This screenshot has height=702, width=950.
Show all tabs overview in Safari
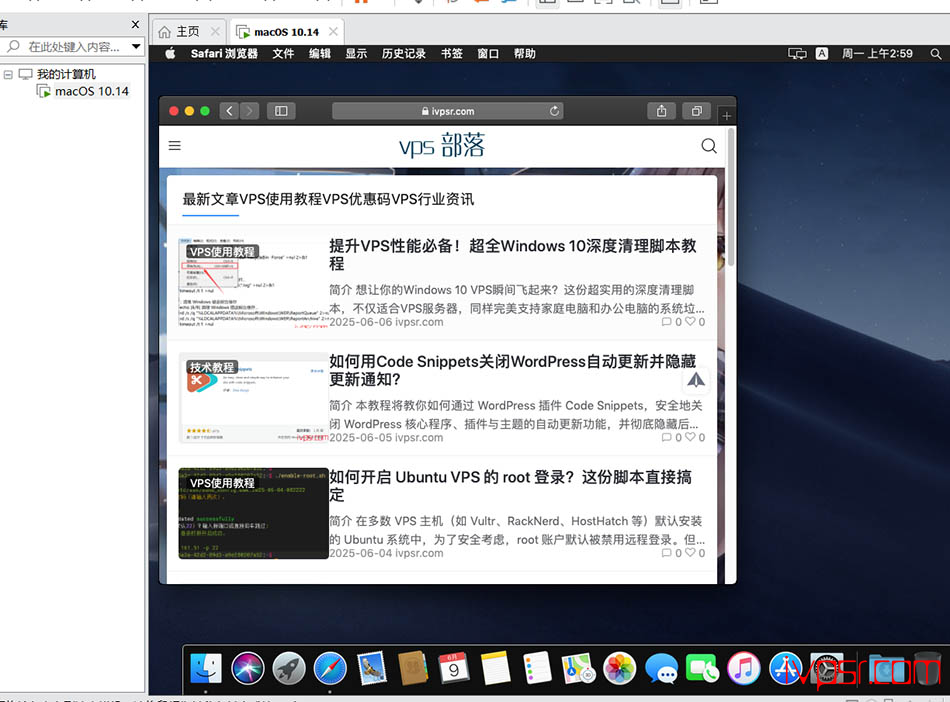coord(697,111)
